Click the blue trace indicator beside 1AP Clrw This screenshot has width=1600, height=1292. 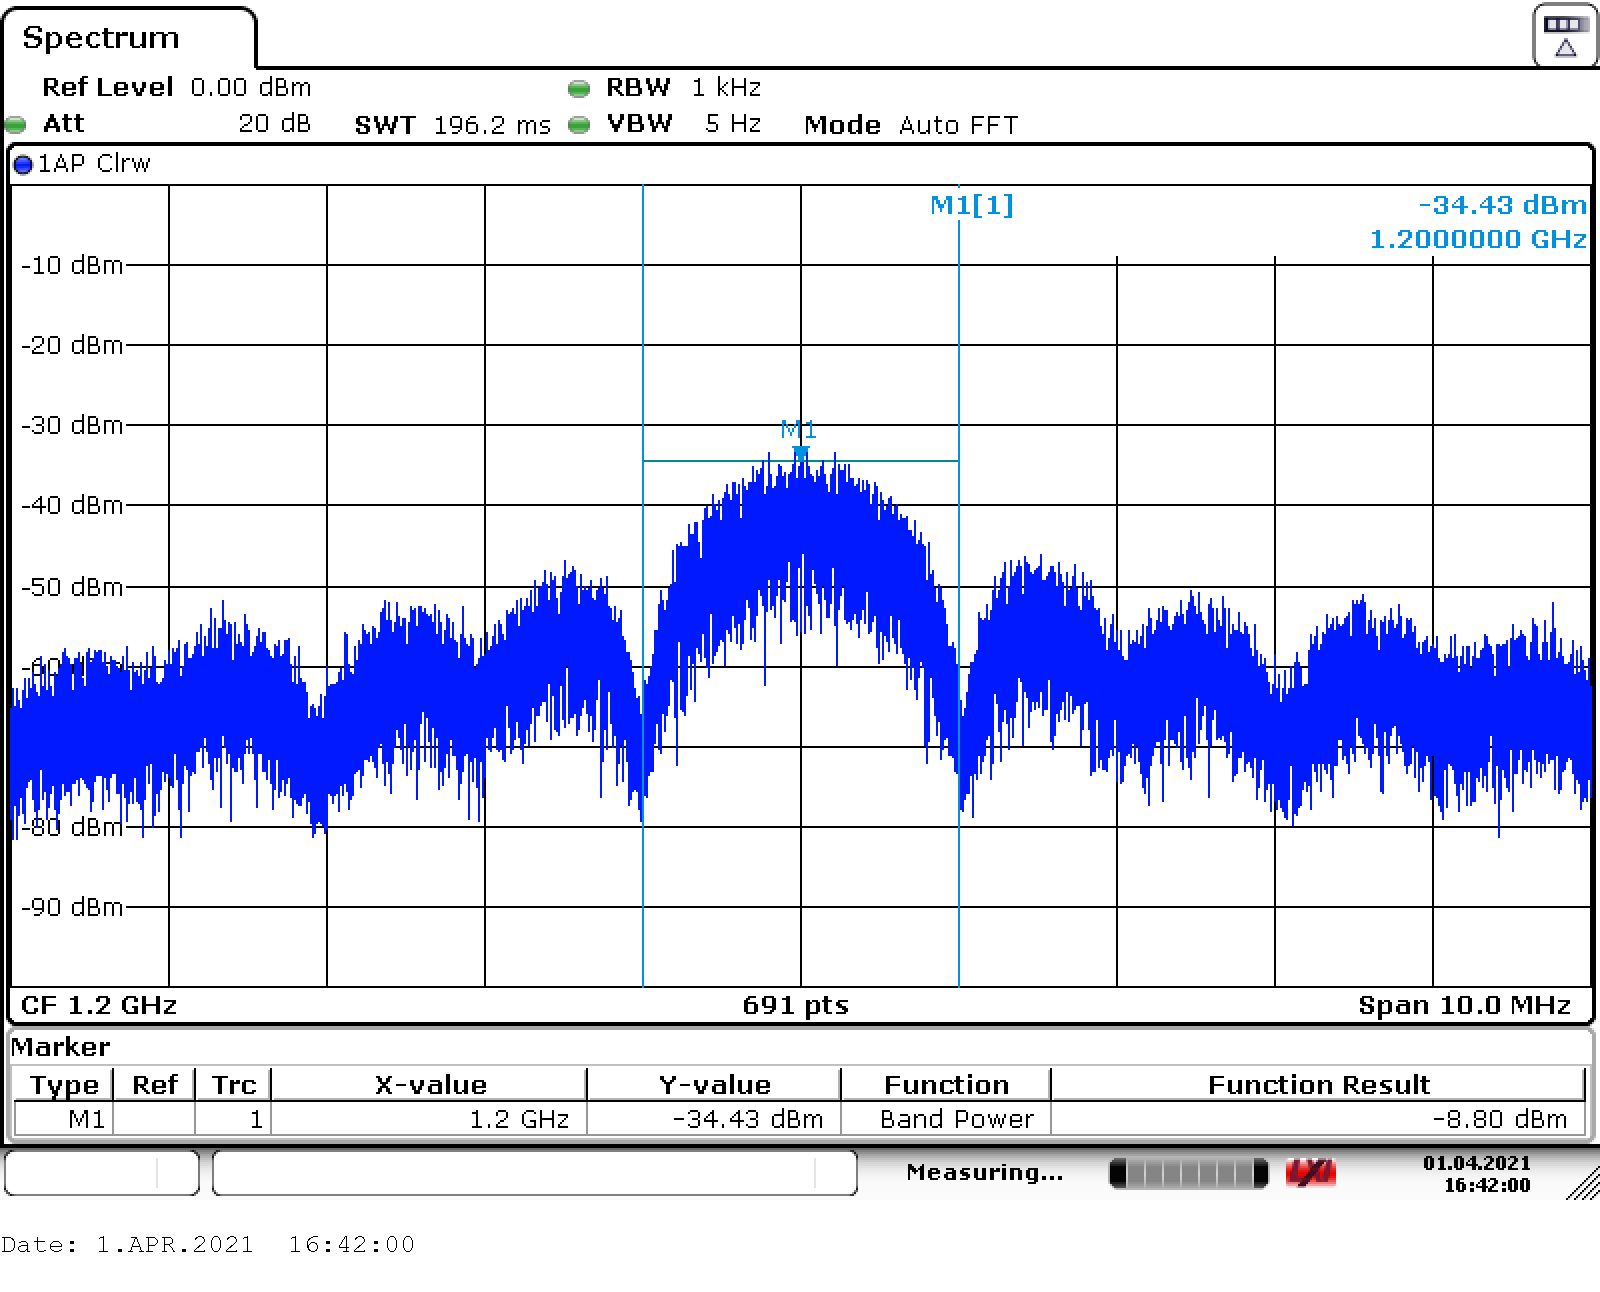(x=23, y=165)
